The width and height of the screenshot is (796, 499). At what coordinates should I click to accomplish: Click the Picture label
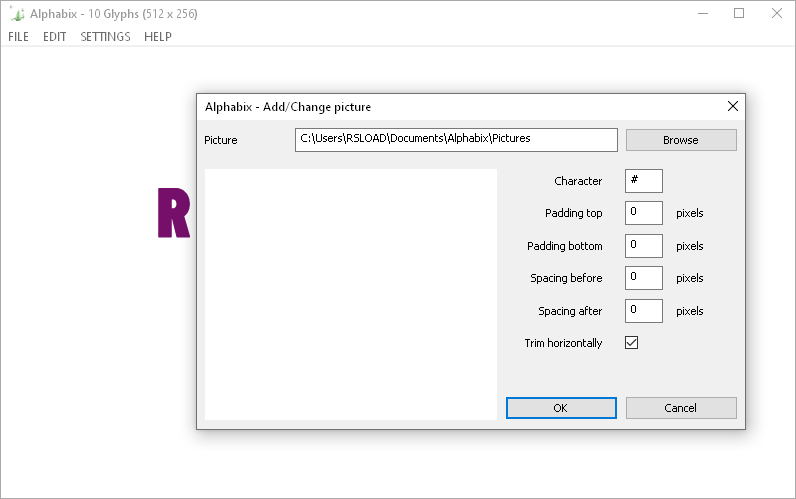coord(221,140)
